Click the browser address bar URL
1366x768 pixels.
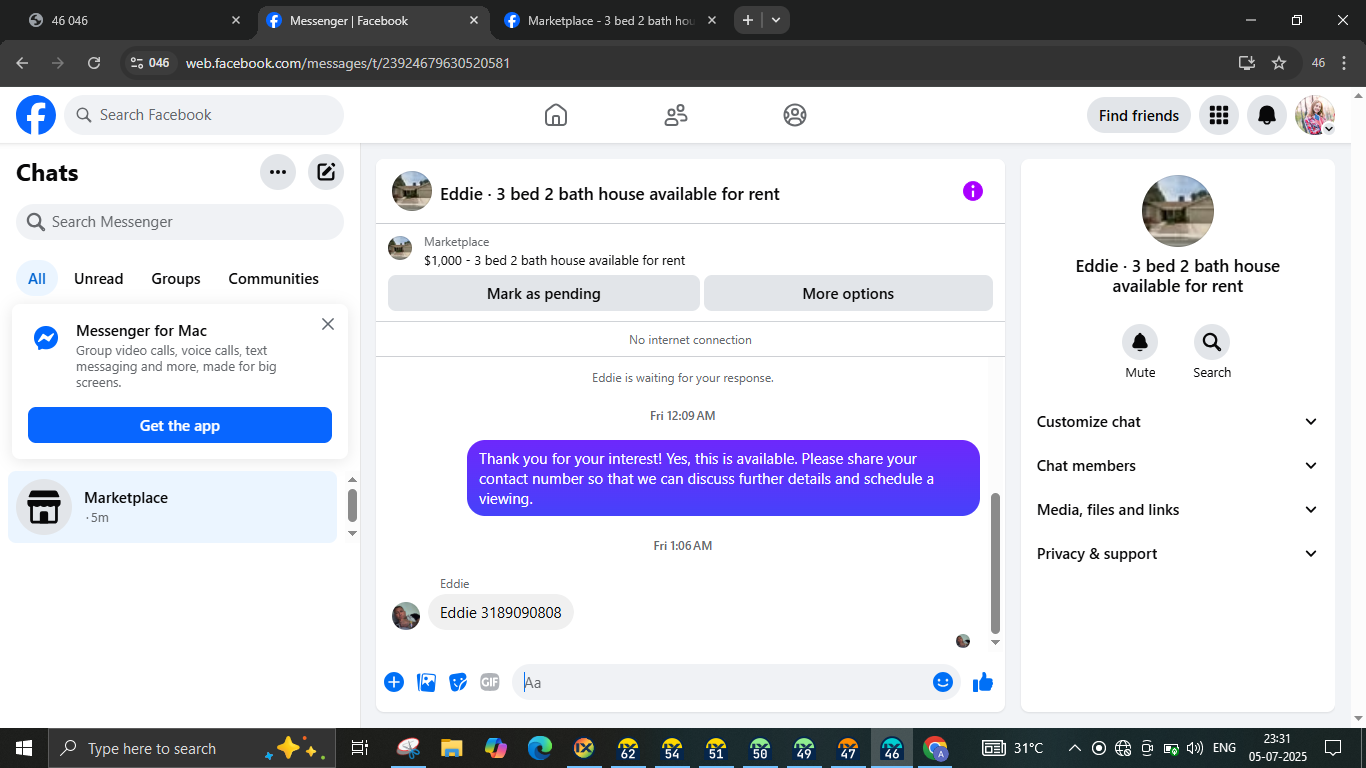(x=348, y=63)
